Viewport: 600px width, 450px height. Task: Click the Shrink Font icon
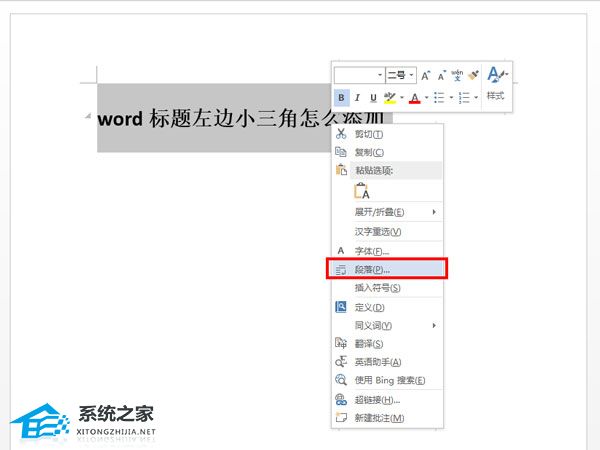[441, 75]
